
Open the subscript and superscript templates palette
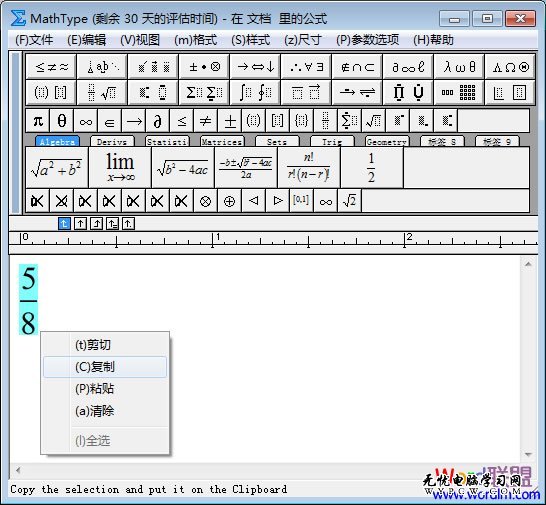[x=153, y=92]
